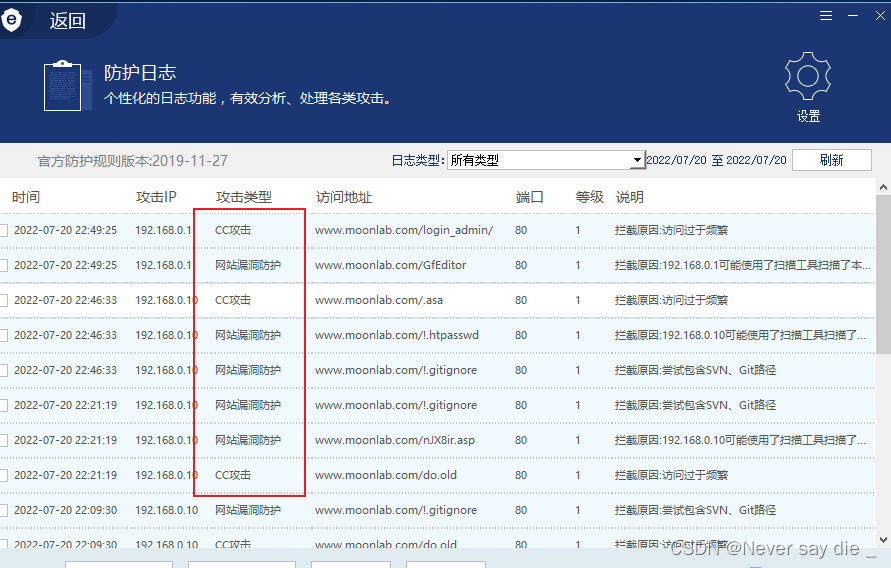The height and width of the screenshot is (568, 891).
Task: Open the 日志类型 所有类型 dropdown
Action: pyautogui.click(x=546, y=160)
